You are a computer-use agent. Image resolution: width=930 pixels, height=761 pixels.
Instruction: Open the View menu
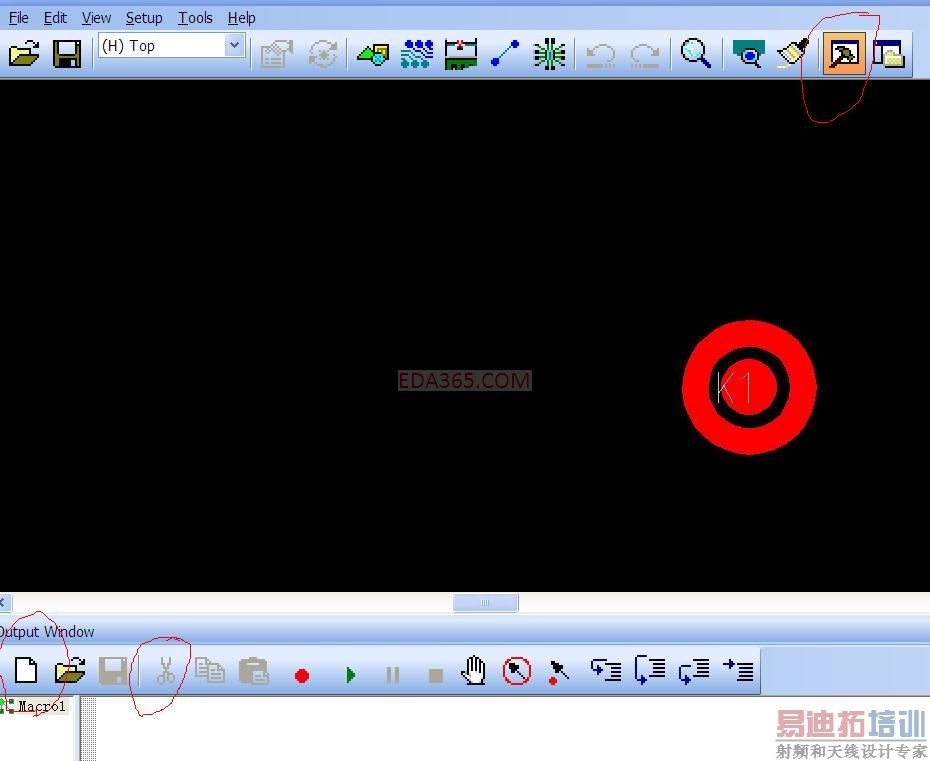[96, 18]
